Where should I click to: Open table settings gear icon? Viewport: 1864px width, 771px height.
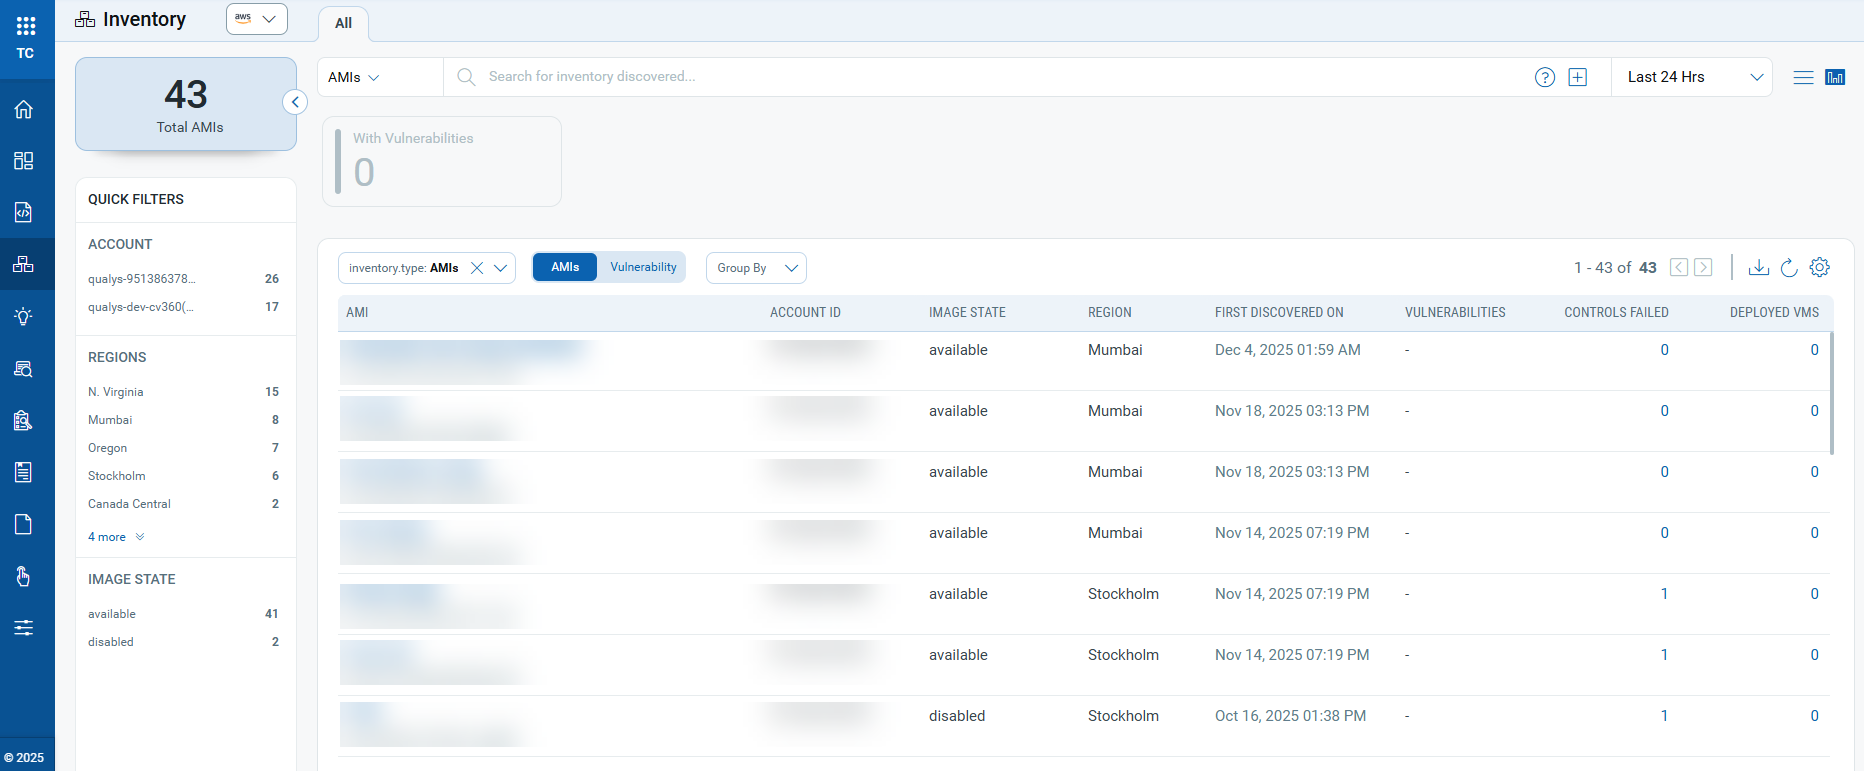(1820, 268)
